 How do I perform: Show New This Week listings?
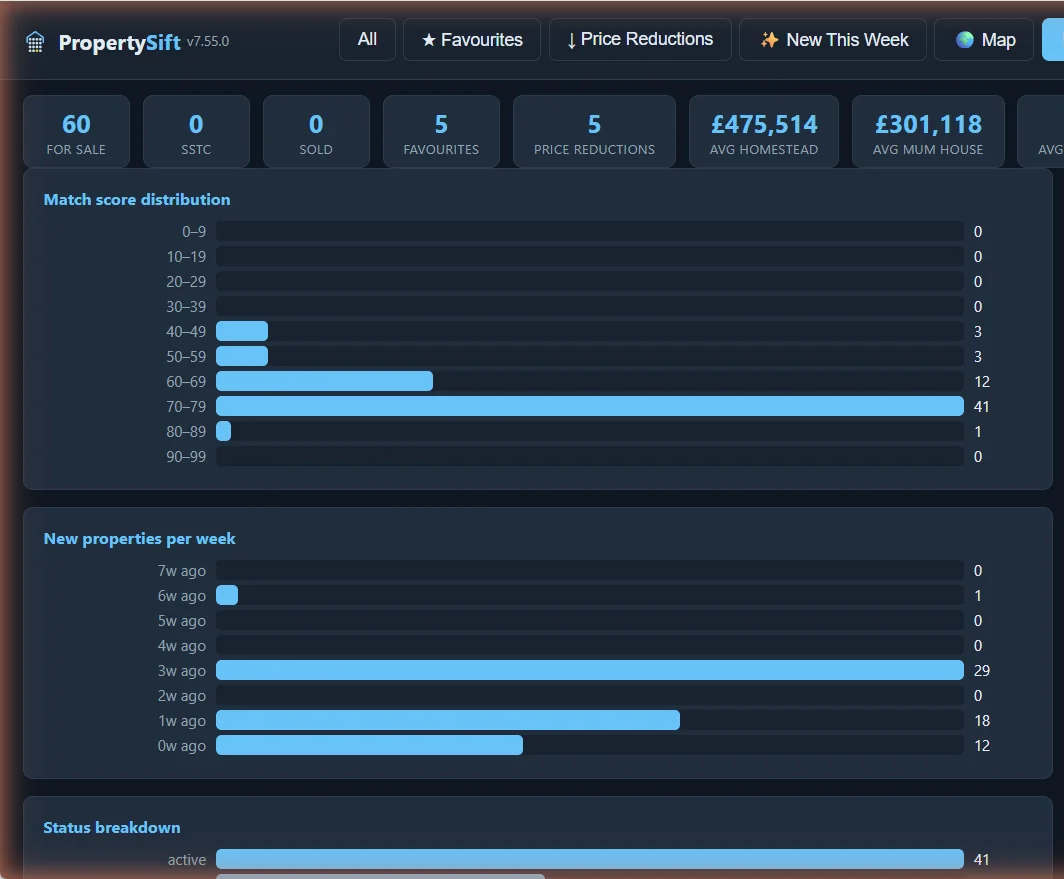pyautogui.click(x=833, y=39)
